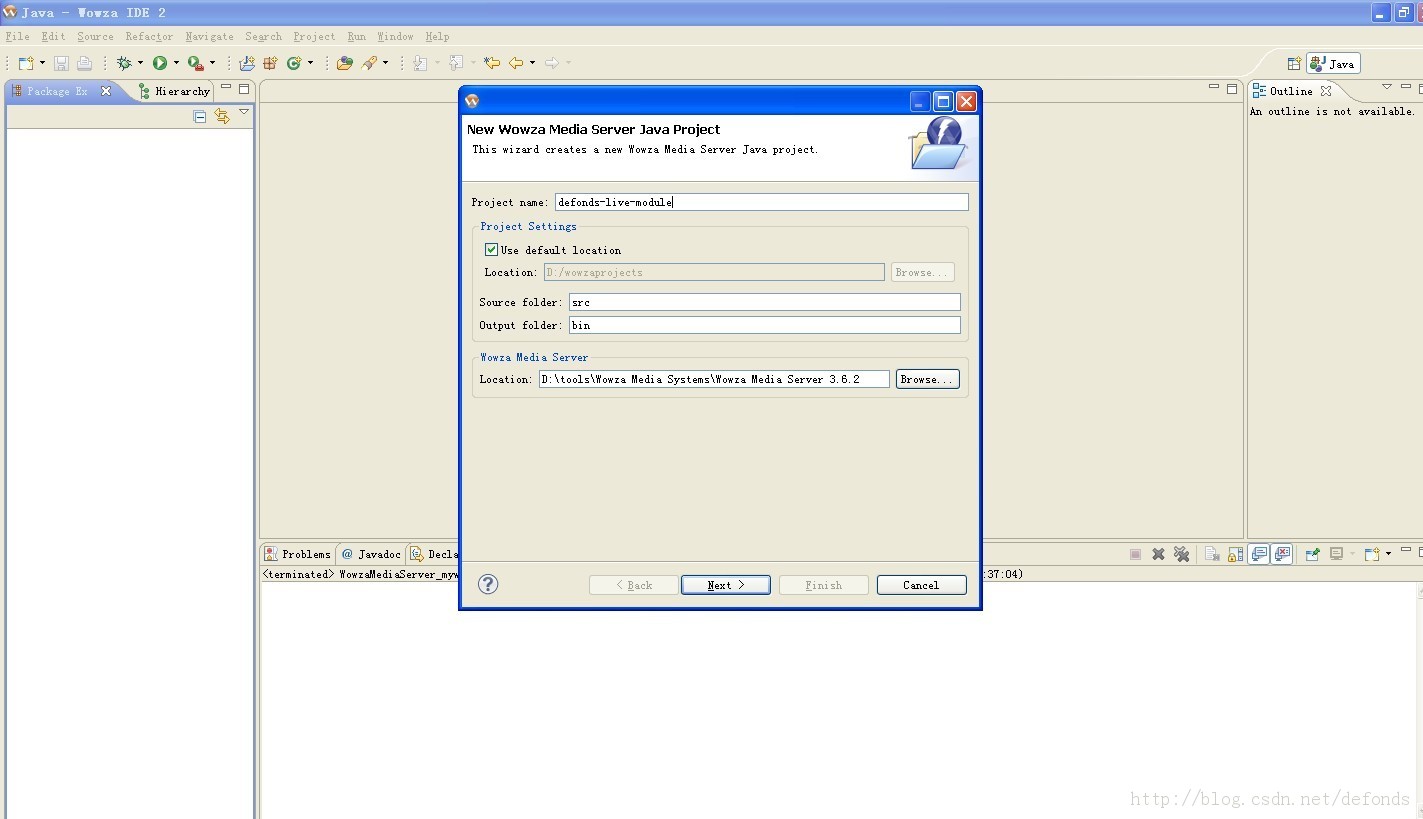This screenshot has height=819, width=1423.
Task: Click the New Java Project icon
Action: (x=247, y=63)
